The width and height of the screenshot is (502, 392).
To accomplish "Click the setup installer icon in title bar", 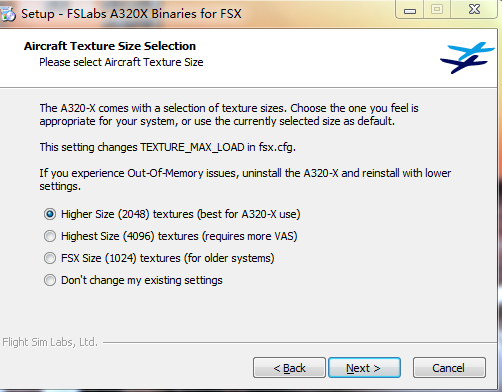I will coord(7,14).
